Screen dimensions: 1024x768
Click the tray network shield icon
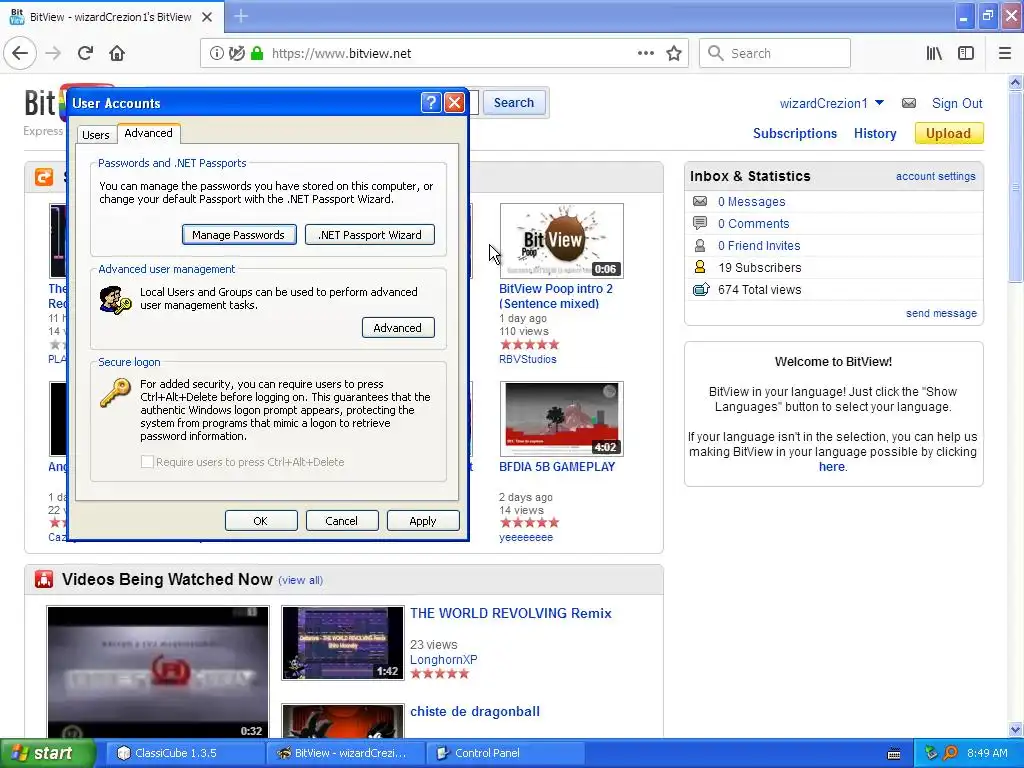[931, 753]
